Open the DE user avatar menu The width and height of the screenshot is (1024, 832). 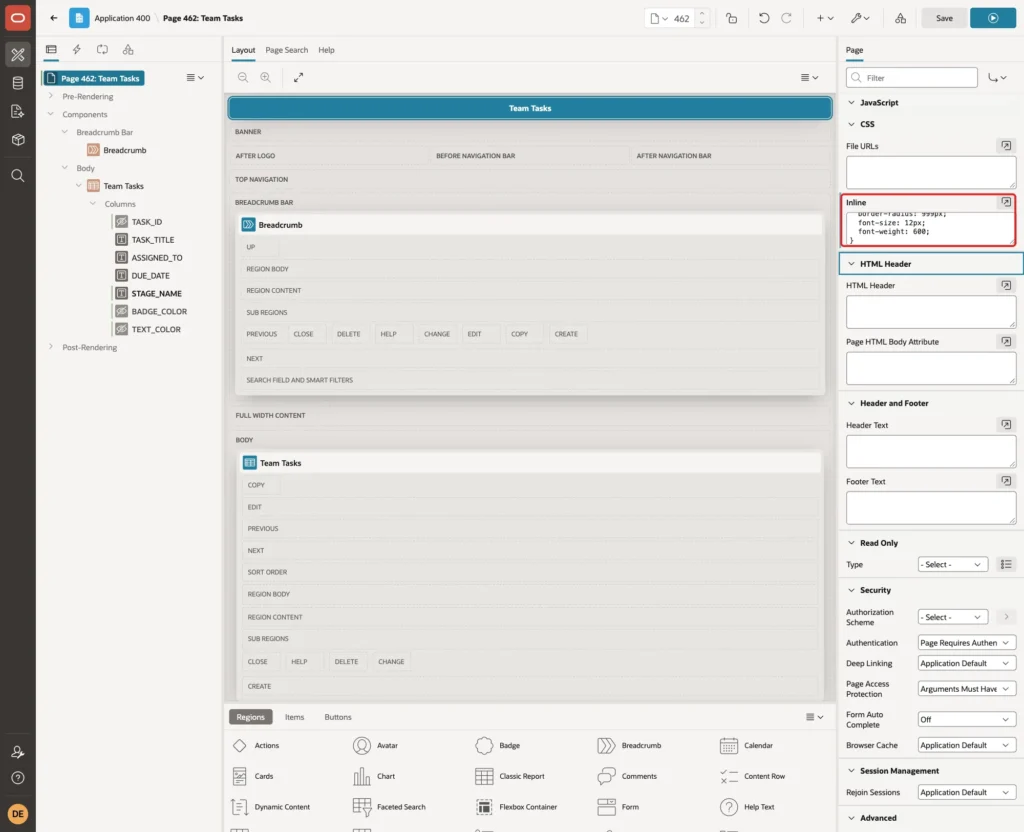18,814
